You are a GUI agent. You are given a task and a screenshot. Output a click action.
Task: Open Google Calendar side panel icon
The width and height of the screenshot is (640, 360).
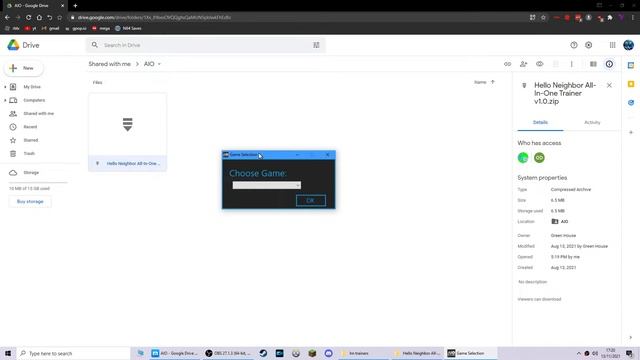[x=631, y=65]
